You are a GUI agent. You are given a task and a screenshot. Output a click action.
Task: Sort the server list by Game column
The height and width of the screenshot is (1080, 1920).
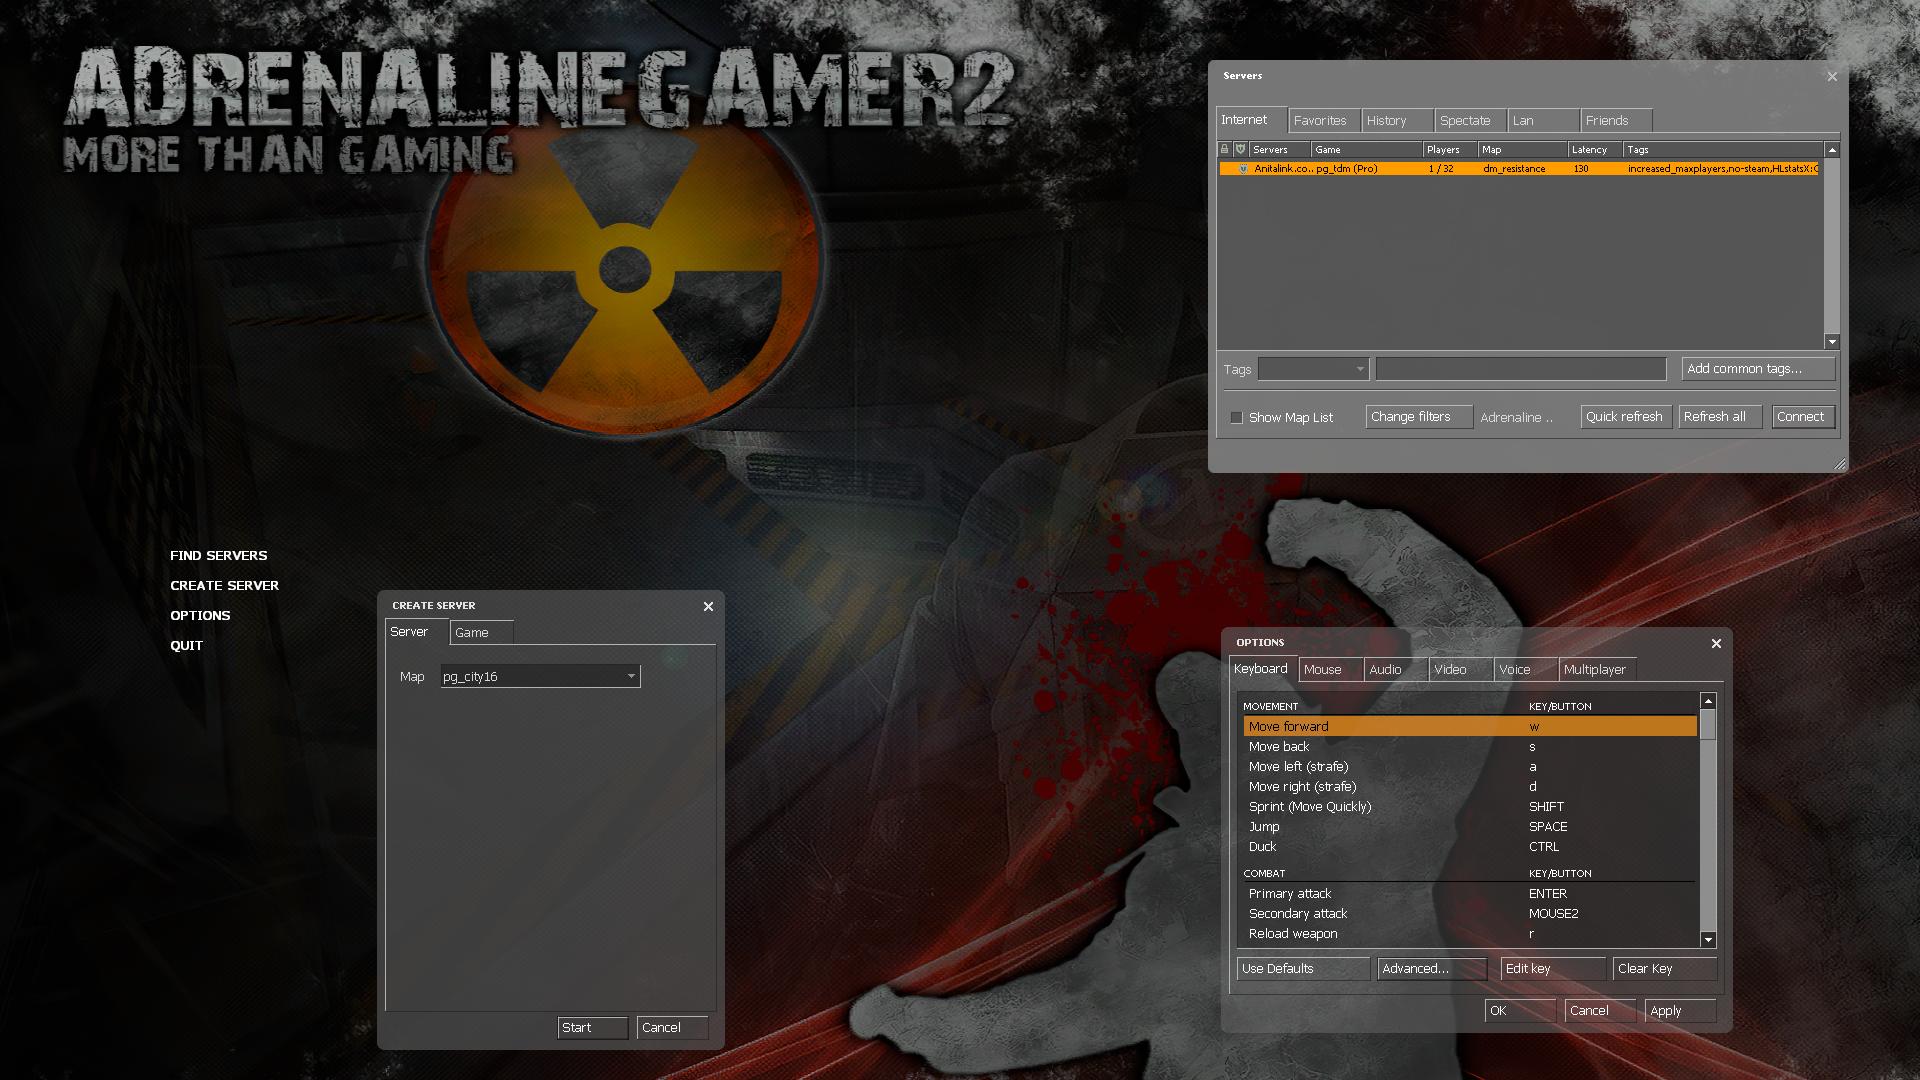(x=1367, y=149)
